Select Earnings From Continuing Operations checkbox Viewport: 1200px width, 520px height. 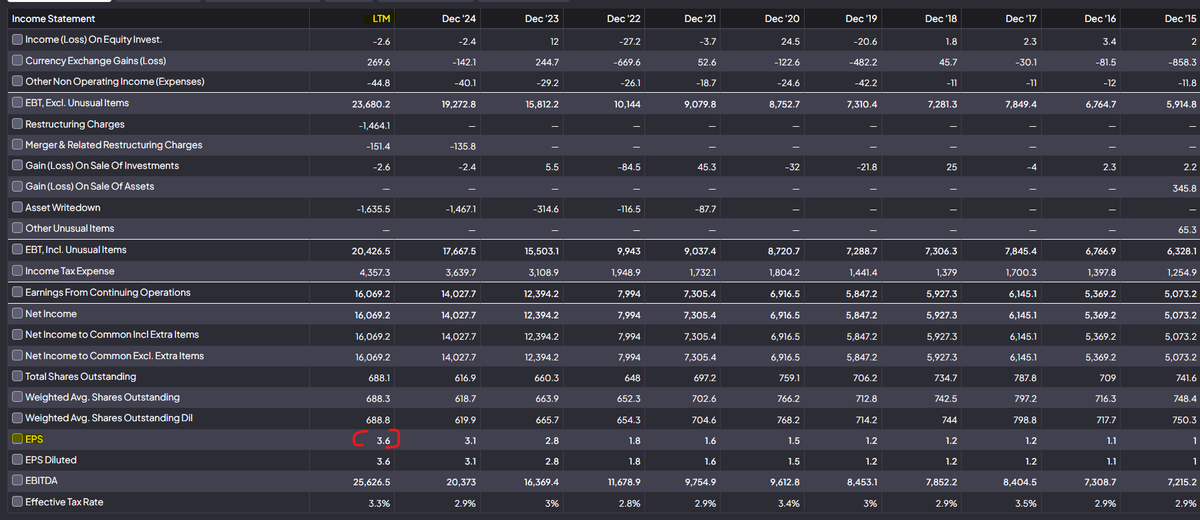point(17,293)
